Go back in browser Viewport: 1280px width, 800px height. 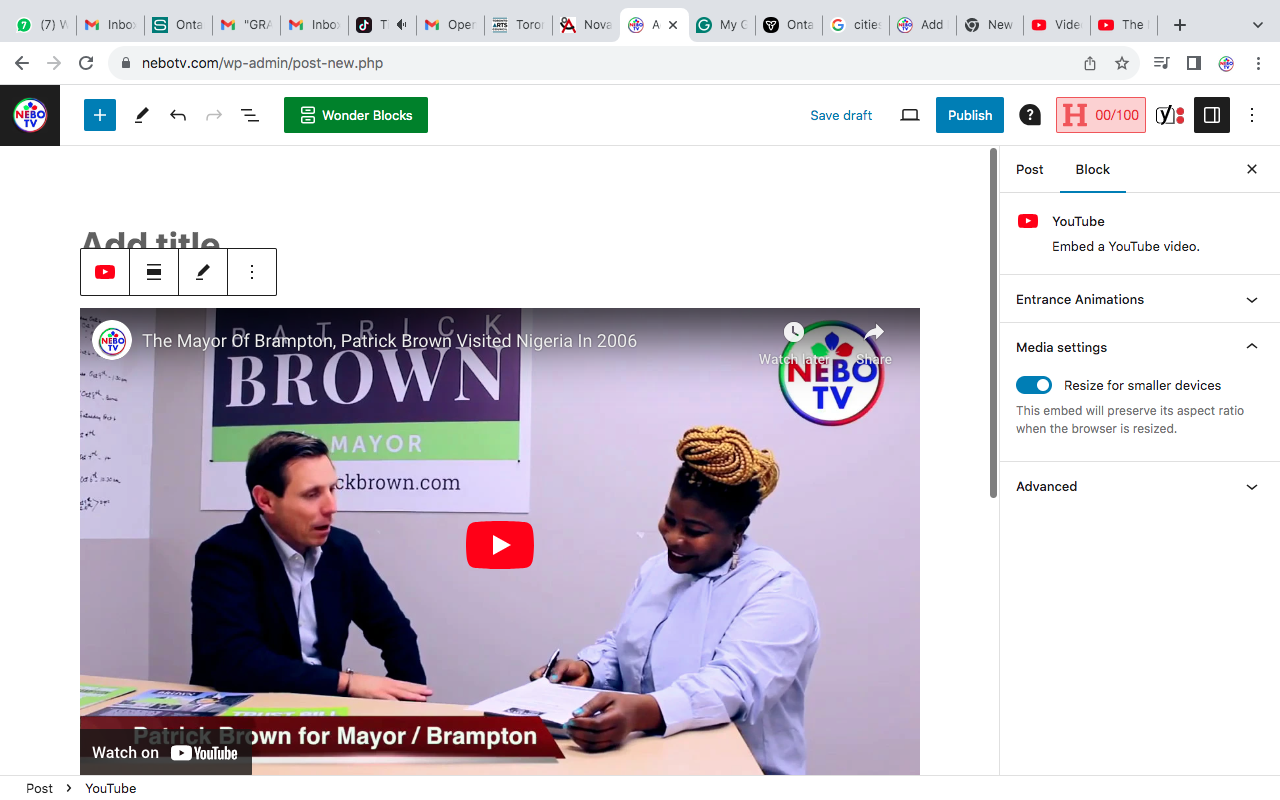[22, 63]
